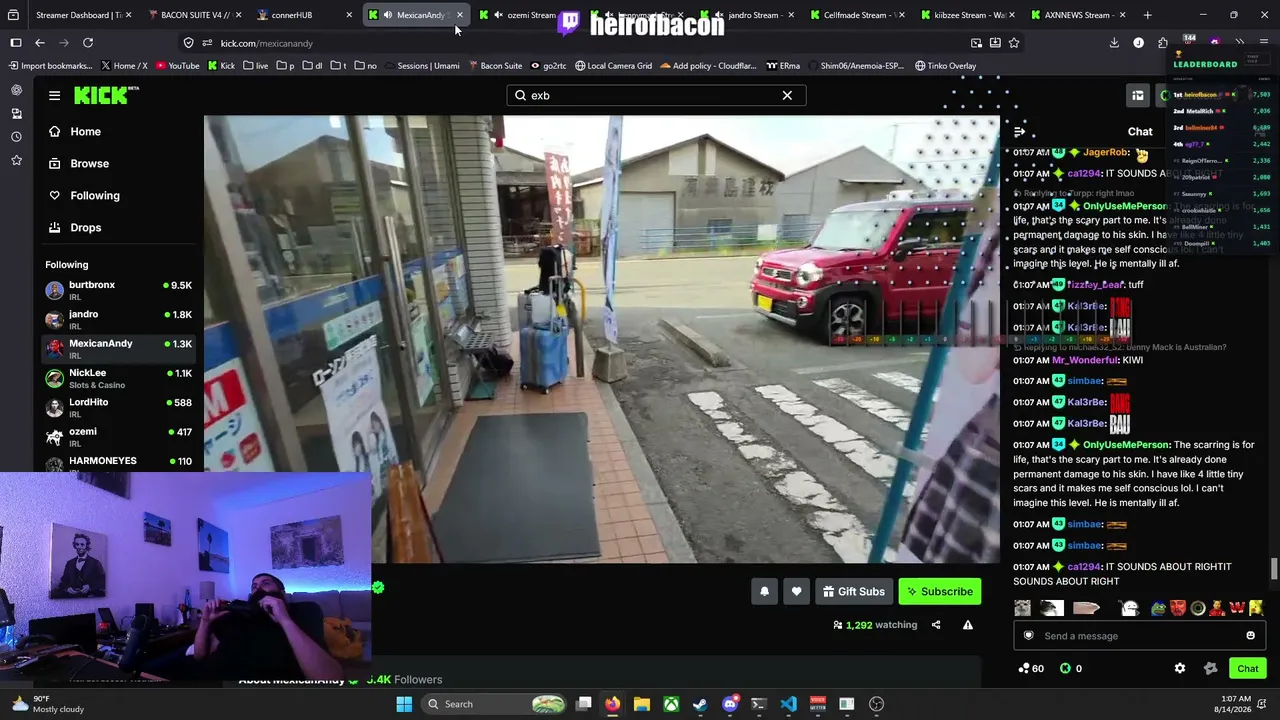Switch to connerHUB browser tab
Viewport: 1280px width, 720px height.
coord(302,15)
